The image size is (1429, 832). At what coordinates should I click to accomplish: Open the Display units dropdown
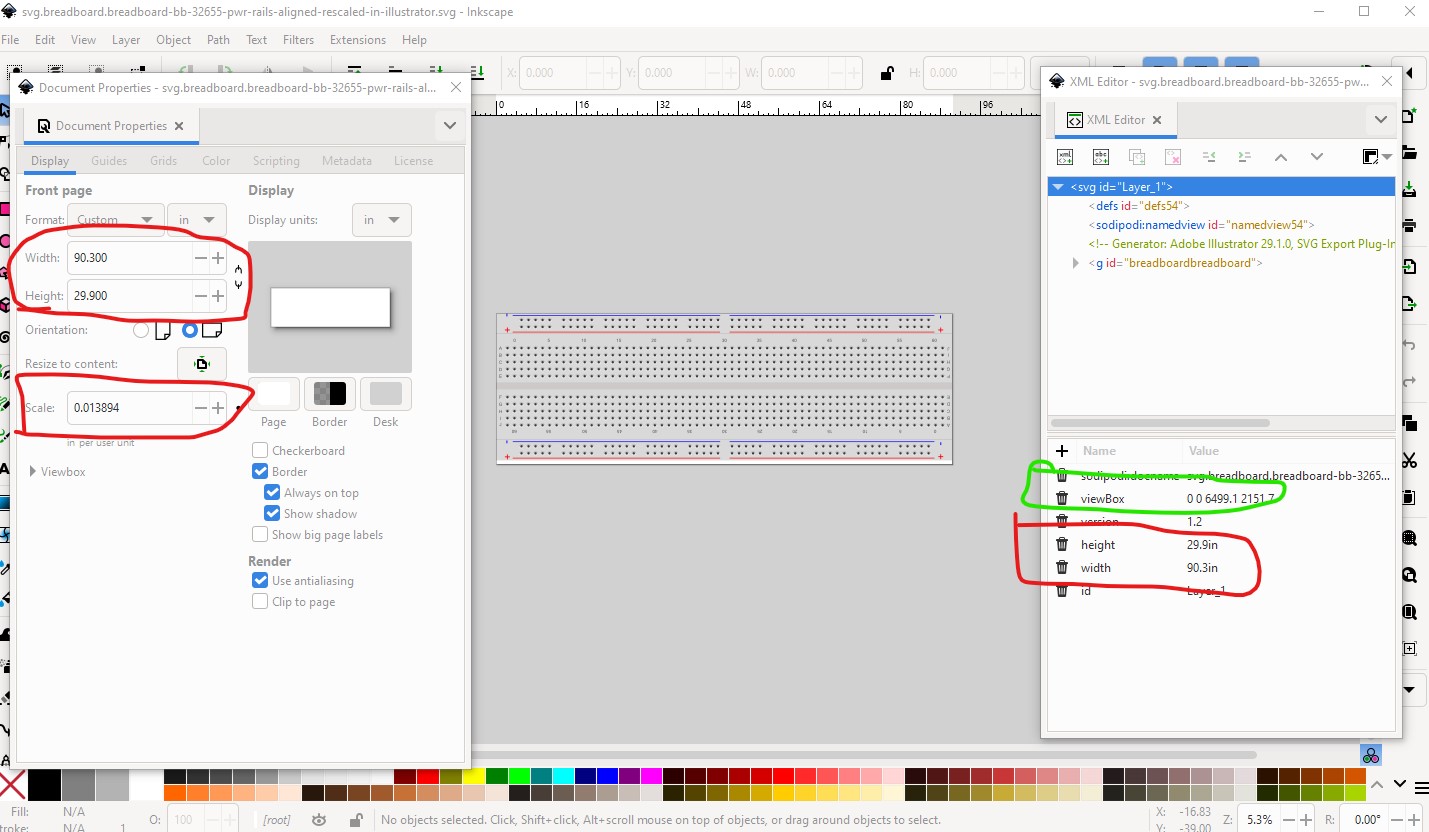click(x=382, y=220)
